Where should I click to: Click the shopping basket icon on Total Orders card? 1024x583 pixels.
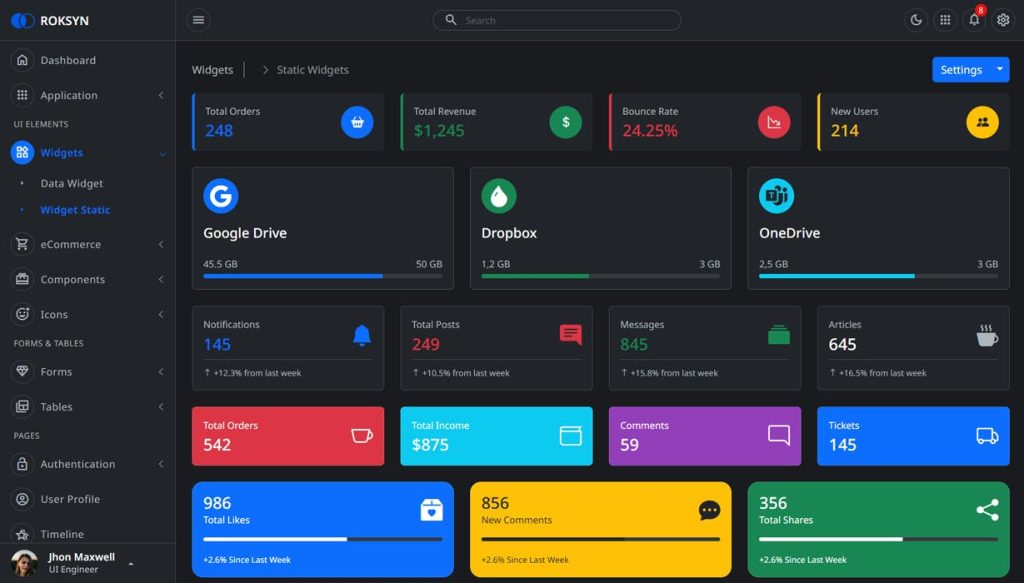coord(357,122)
